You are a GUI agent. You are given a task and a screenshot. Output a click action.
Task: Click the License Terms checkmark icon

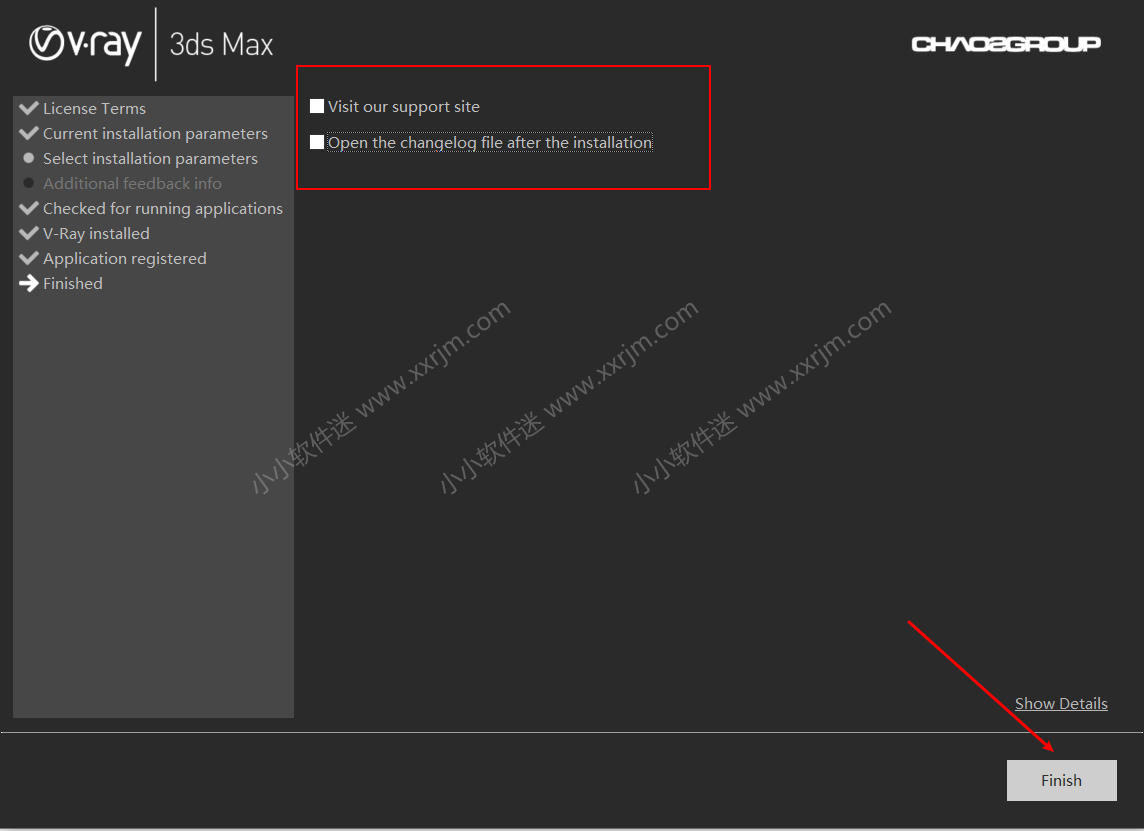click(x=28, y=108)
